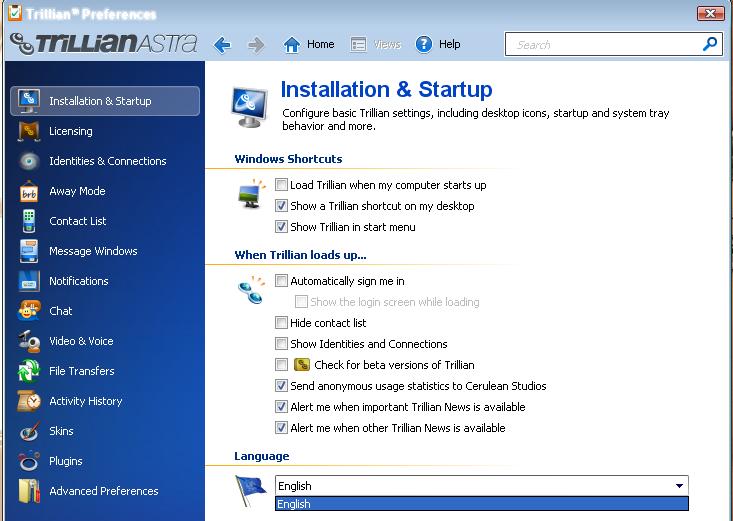Screen dimensions: 733x521
Task: Click the Activity History clock icon
Action: 29,401
